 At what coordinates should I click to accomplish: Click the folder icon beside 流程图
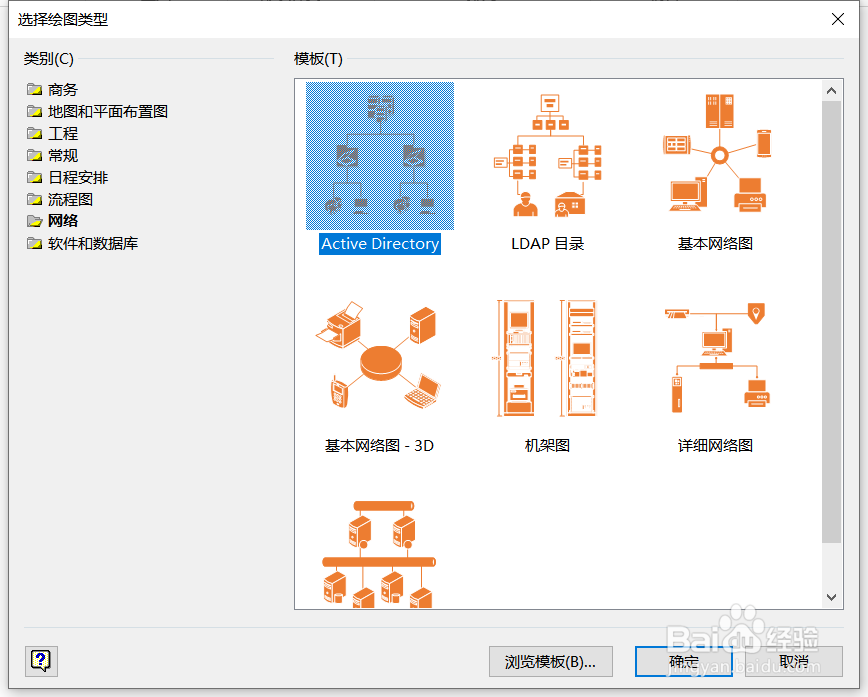point(33,198)
